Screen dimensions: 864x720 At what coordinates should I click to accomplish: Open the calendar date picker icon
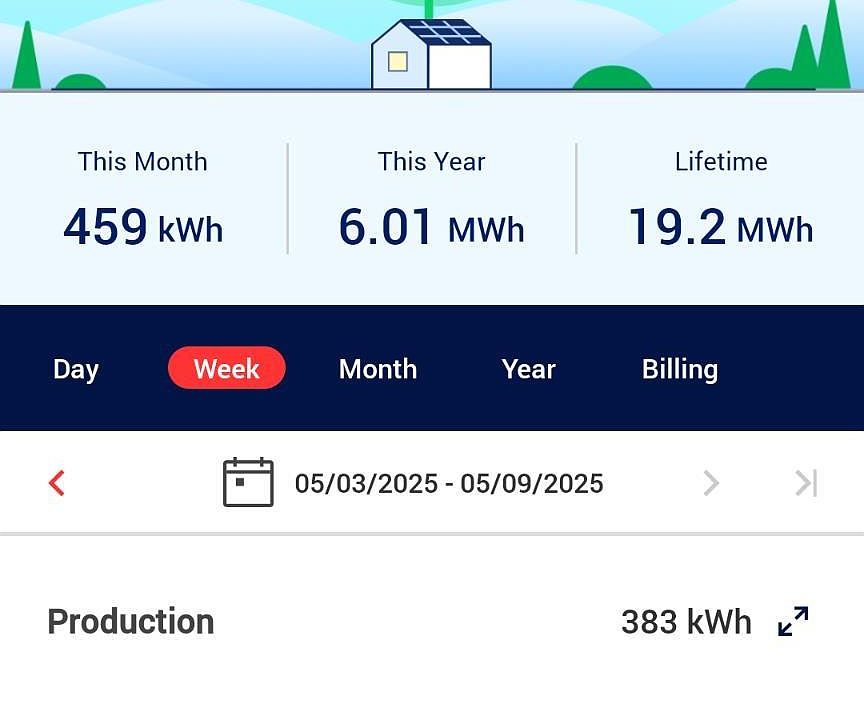click(x=248, y=483)
